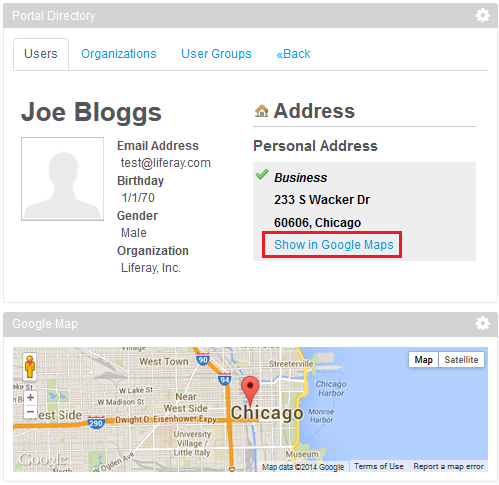Click Show in Google Maps link
The height and width of the screenshot is (485, 499).
tap(334, 245)
